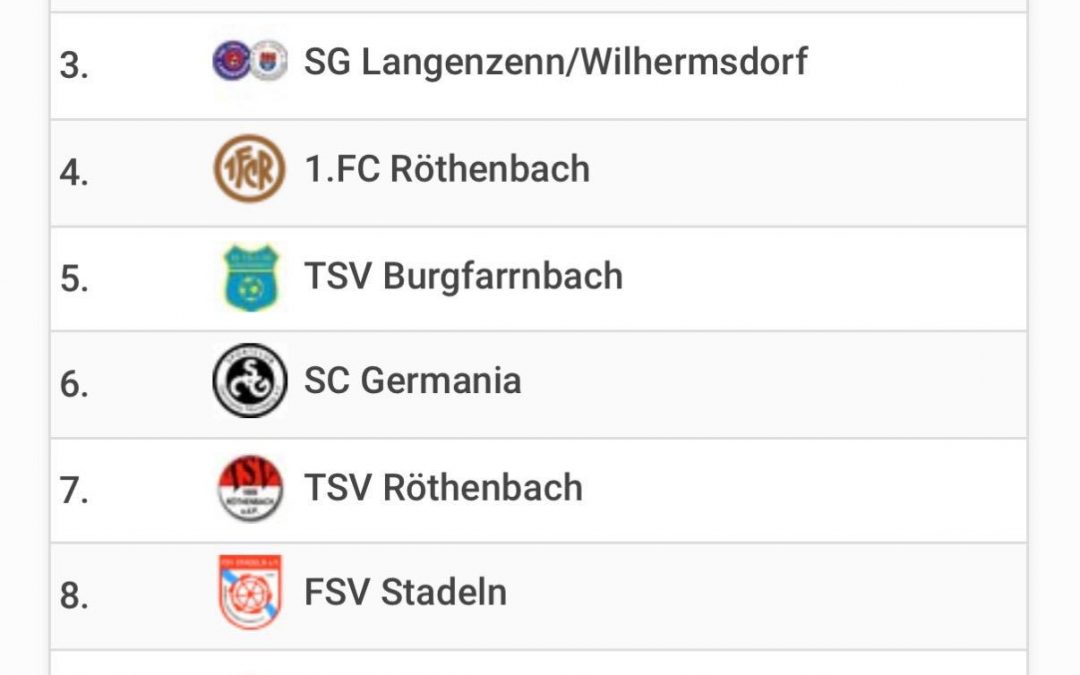
Task: Click the red-white Wilhermsdorf club crest
Action: click(x=268, y=61)
